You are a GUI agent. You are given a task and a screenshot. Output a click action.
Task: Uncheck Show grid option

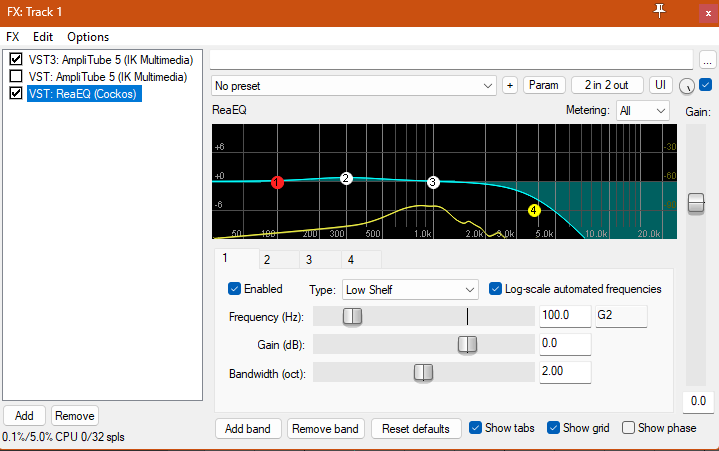pyautogui.click(x=555, y=428)
